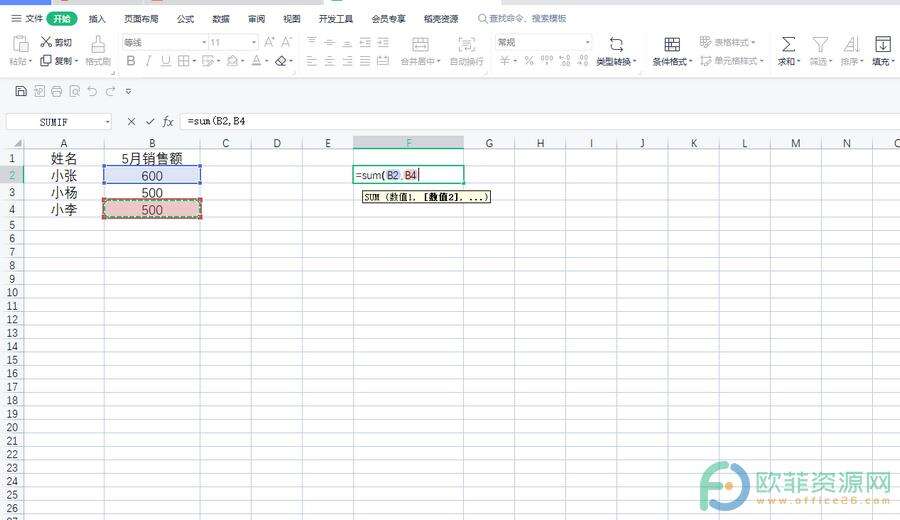Click the command search box
The width and height of the screenshot is (900, 520).
pyautogui.click(x=522, y=18)
